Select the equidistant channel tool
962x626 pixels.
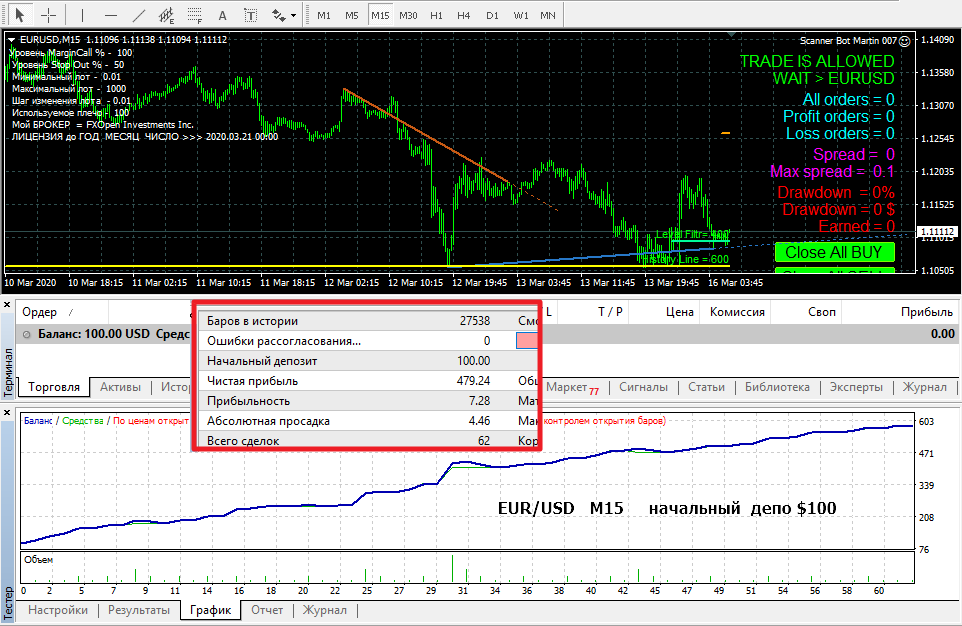[166, 15]
